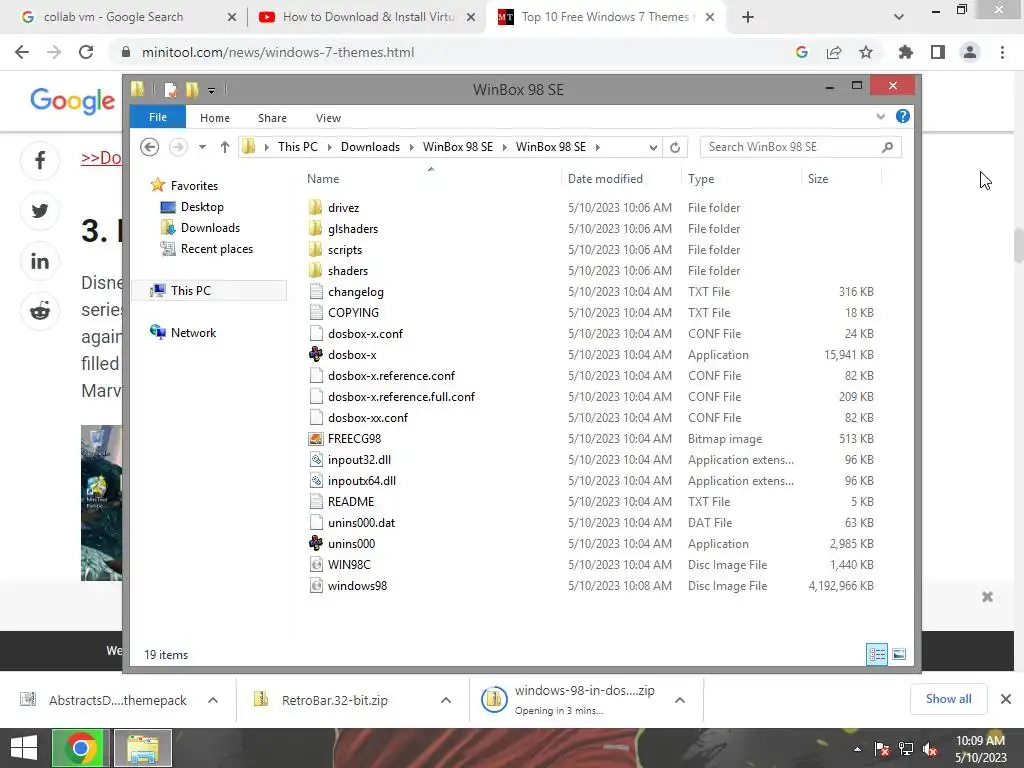Select dosbox-x.reference.full.conf file name
1024x768 pixels.
click(x=401, y=397)
